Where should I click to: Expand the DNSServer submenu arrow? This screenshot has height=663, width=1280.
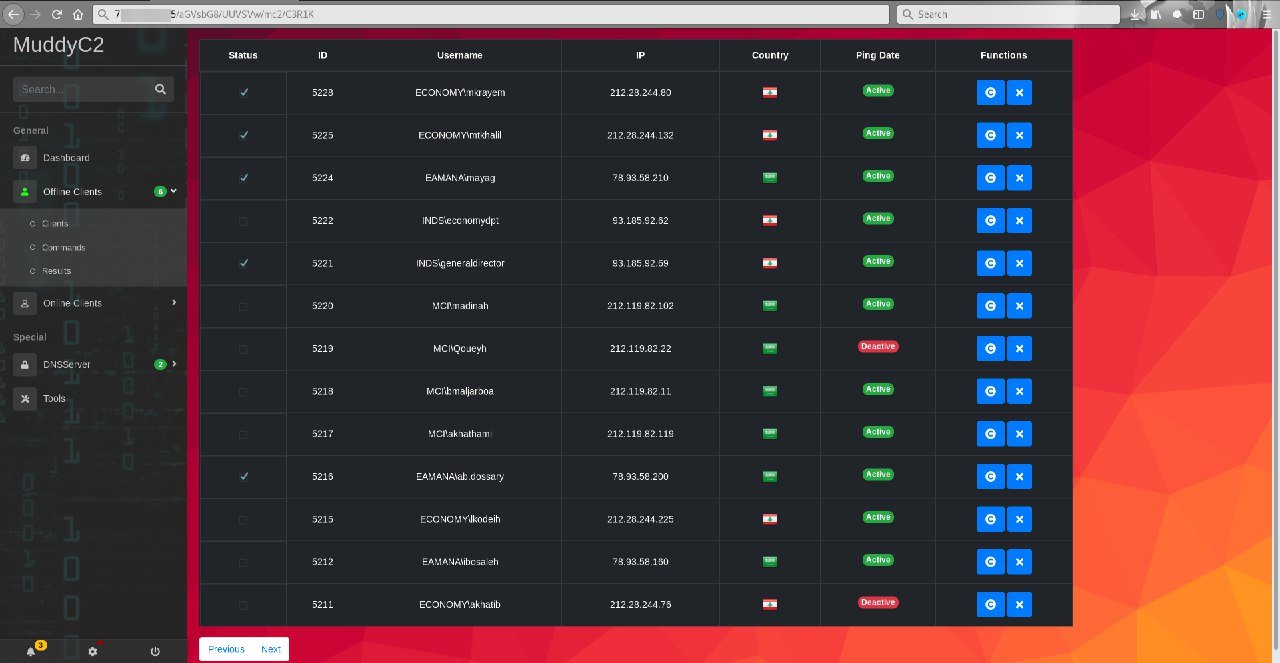click(174, 364)
